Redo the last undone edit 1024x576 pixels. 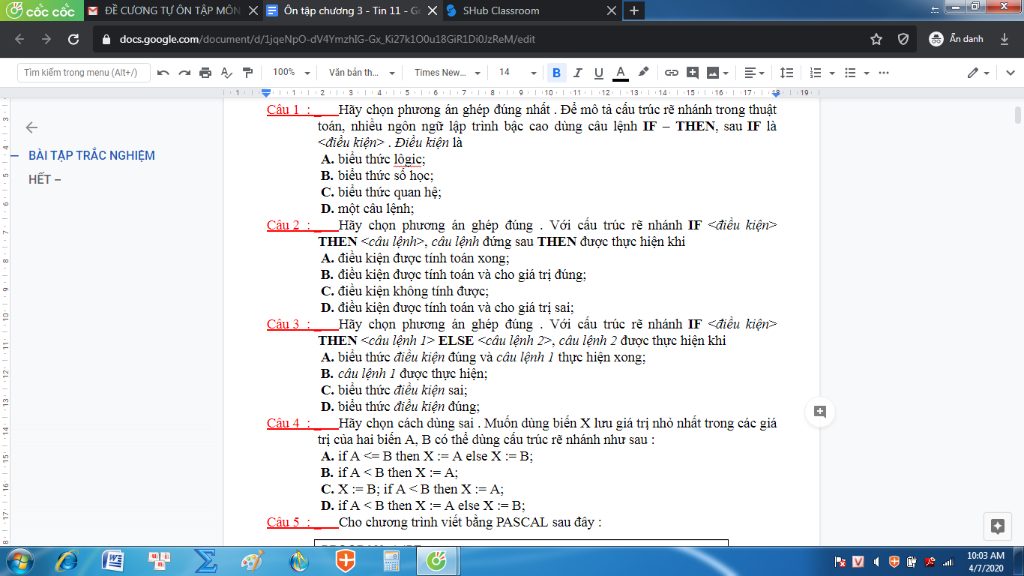pos(184,72)
